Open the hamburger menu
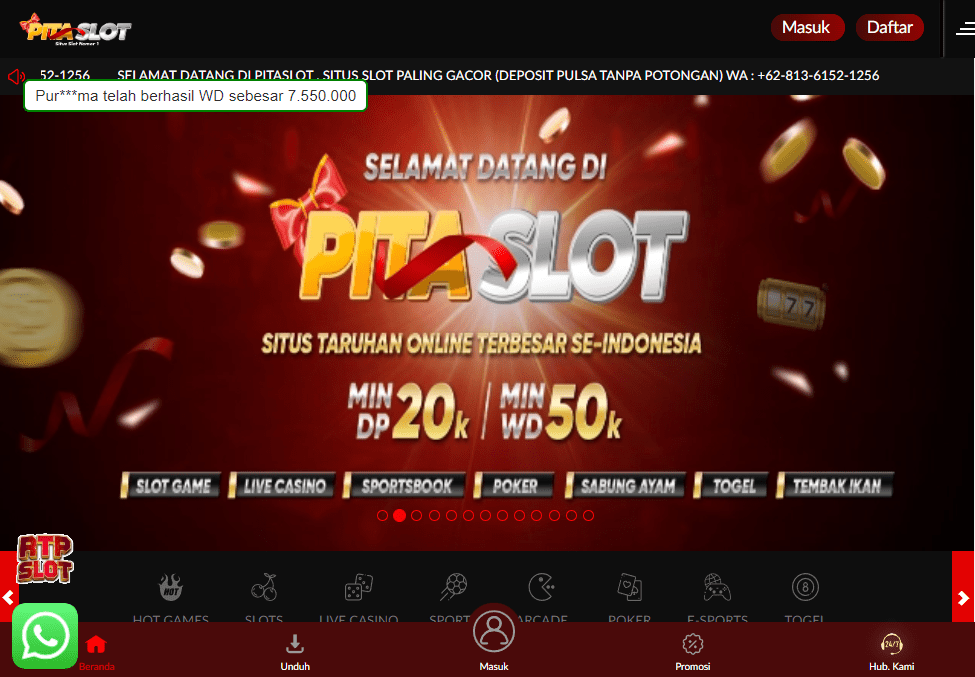Image resolution: width=975 pixels, height=677 pixels. pyautogui.click(x=964, y=29)
